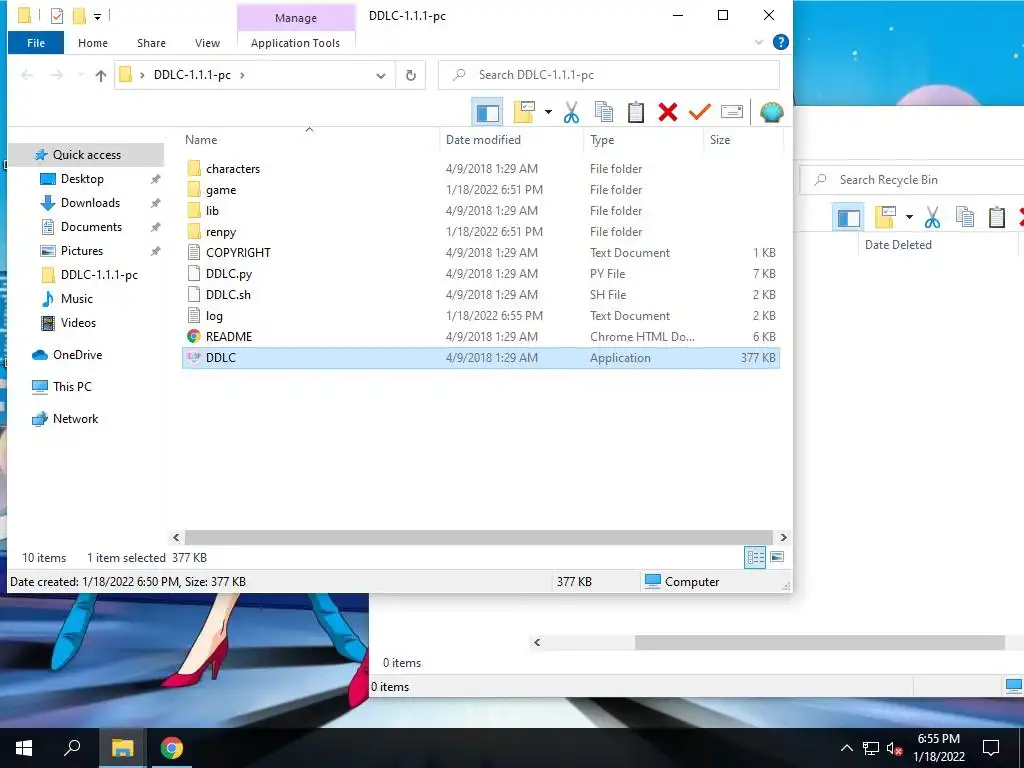1024x768 pixels.
Task: Switch to details view button in status bar
Action: pyautogui.click(x=755, y=558)
